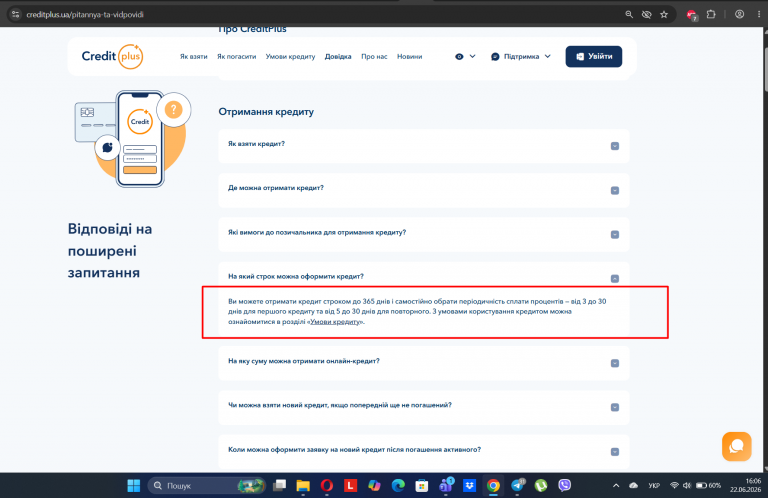Open the red browser extension icon
768x498 pixels.
tap(692, 15)
